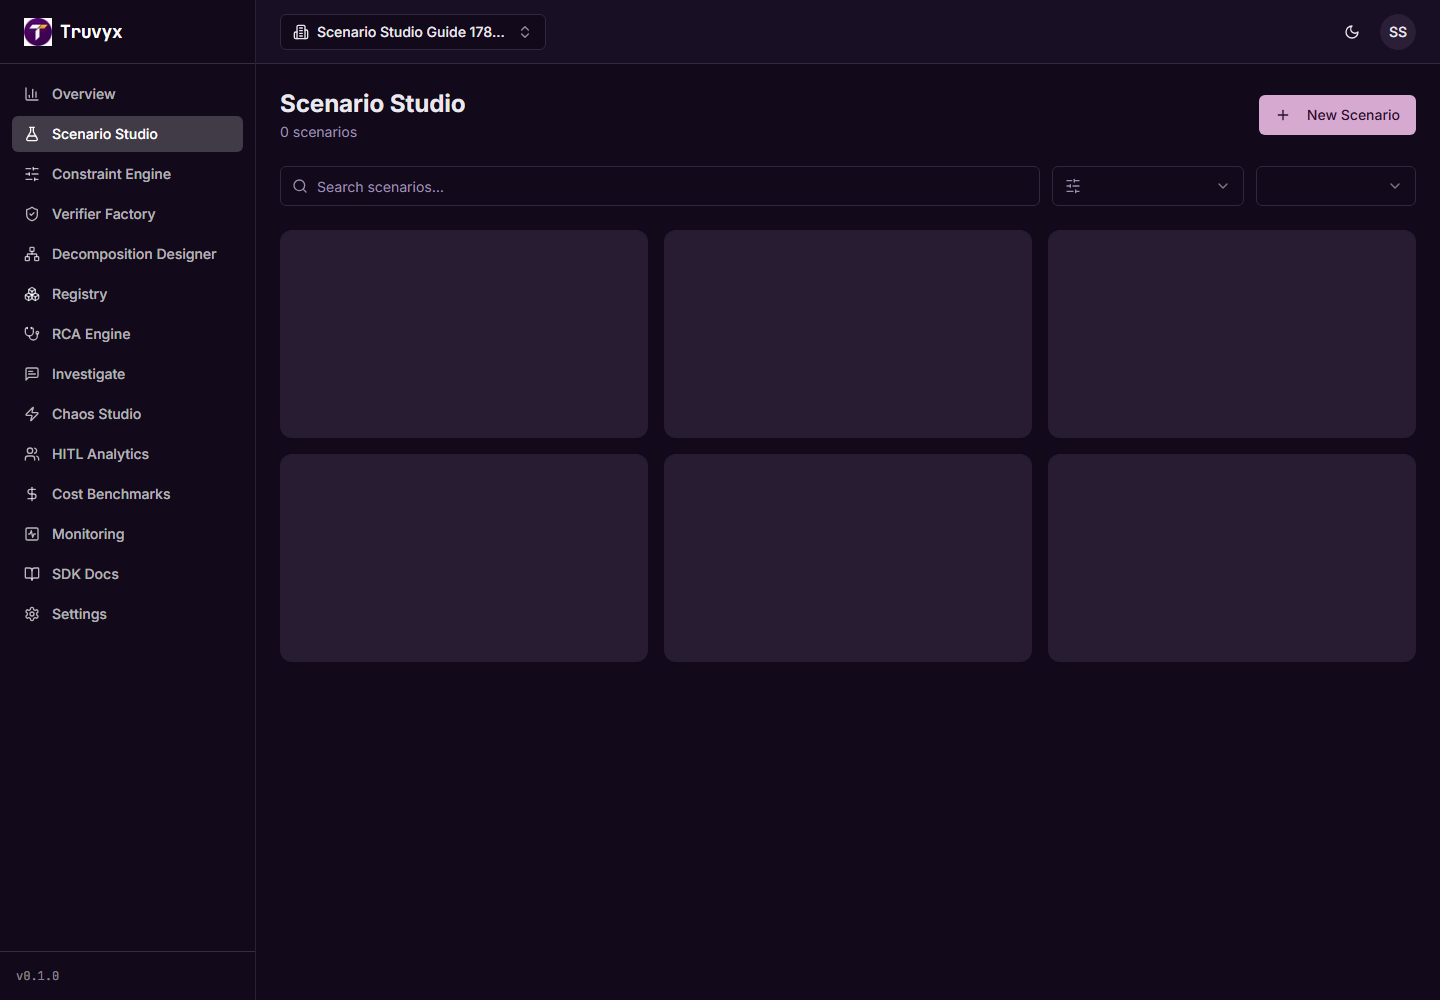Click the HITL Analytics users icon
1440x1000 pixels.
click(32, 454)
